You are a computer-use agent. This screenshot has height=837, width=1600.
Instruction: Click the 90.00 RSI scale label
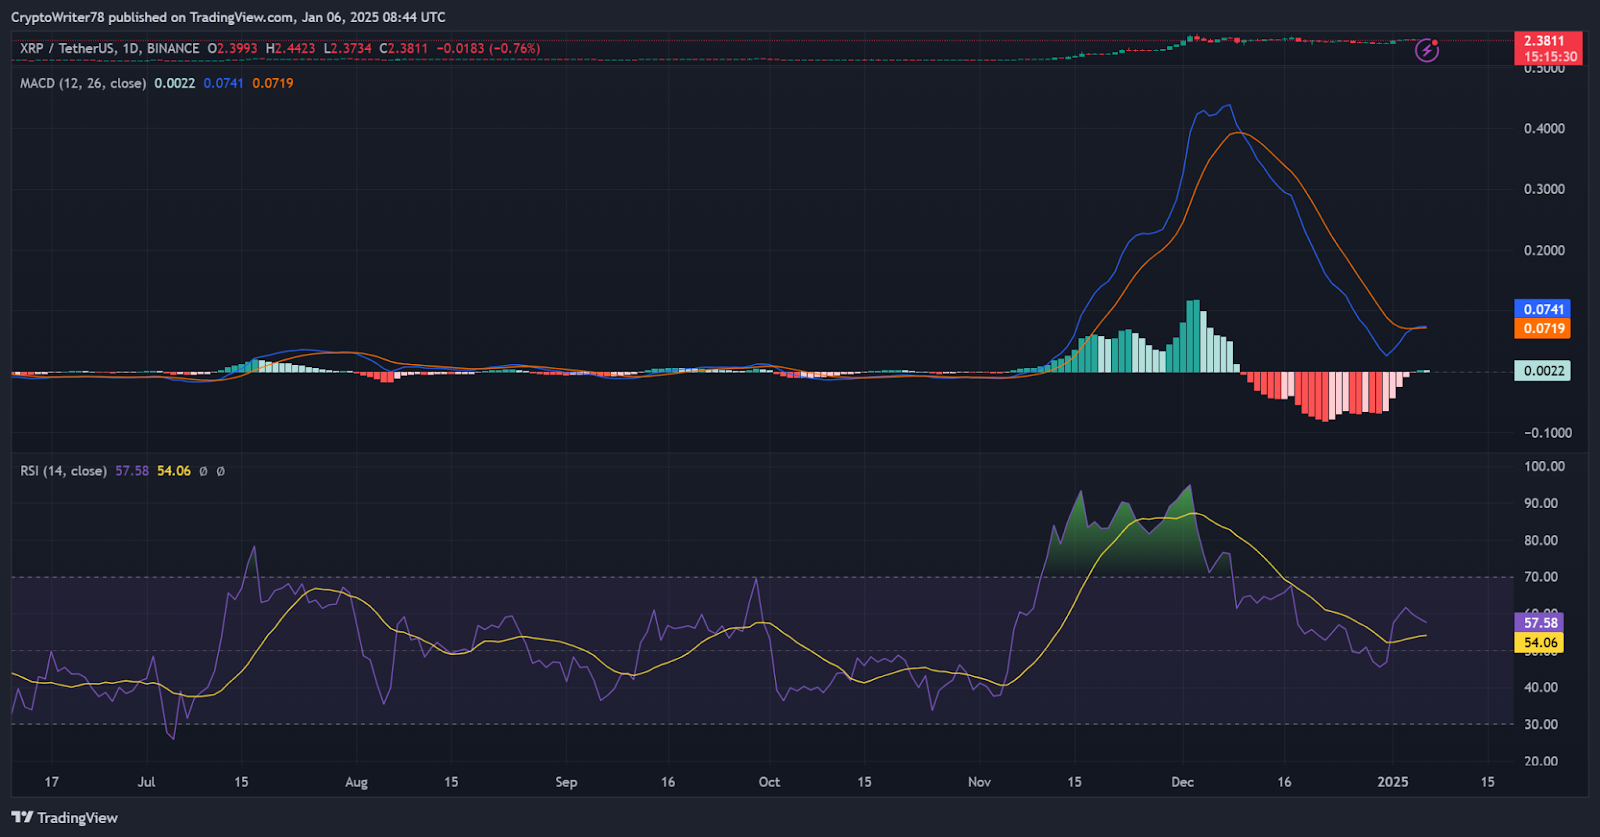1541,503
